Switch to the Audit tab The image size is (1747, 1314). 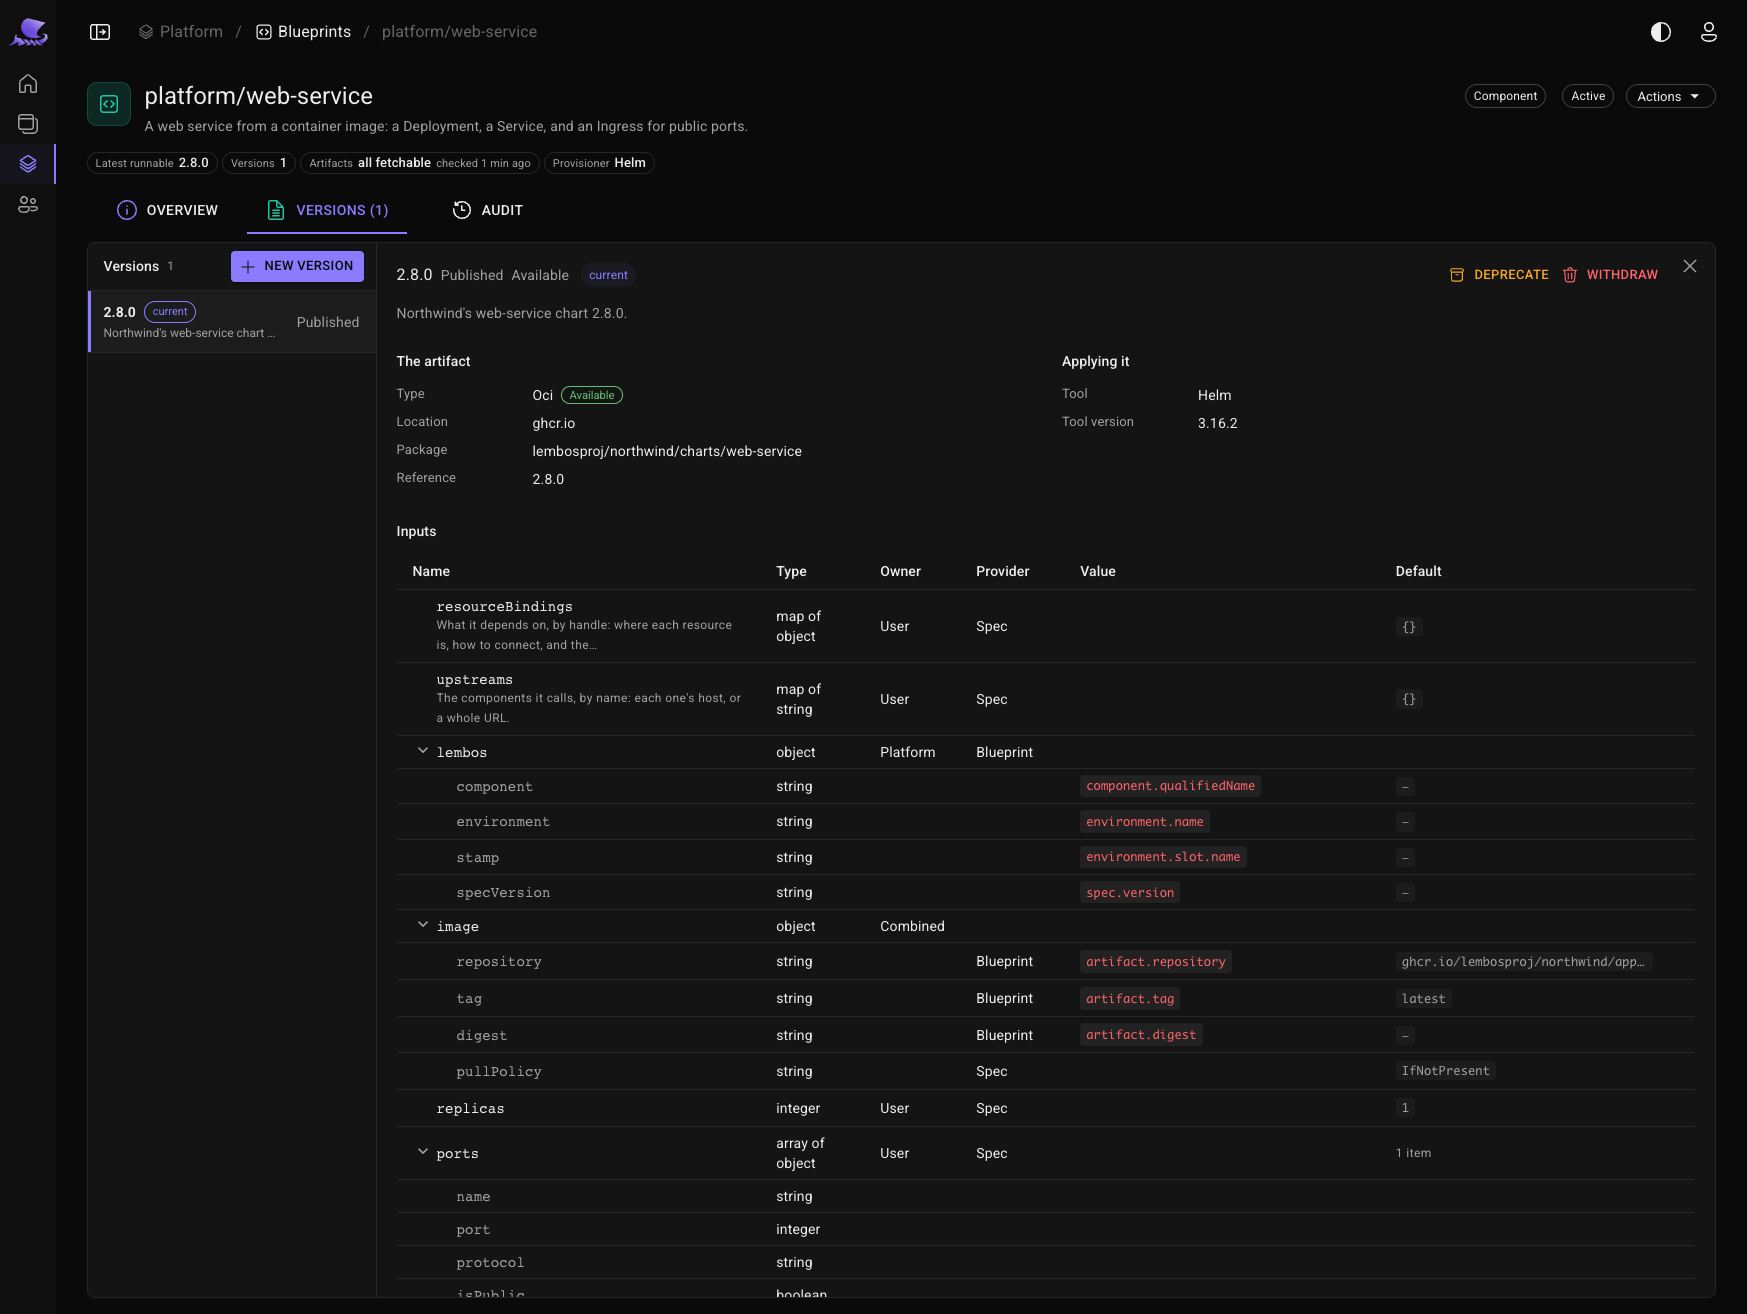click(488, 210)
